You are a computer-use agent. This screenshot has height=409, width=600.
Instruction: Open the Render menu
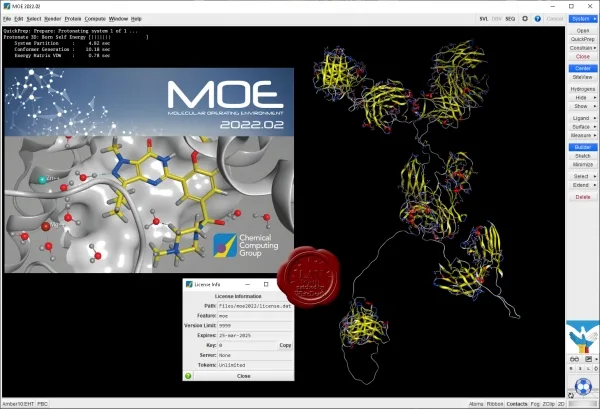(53, 19)
